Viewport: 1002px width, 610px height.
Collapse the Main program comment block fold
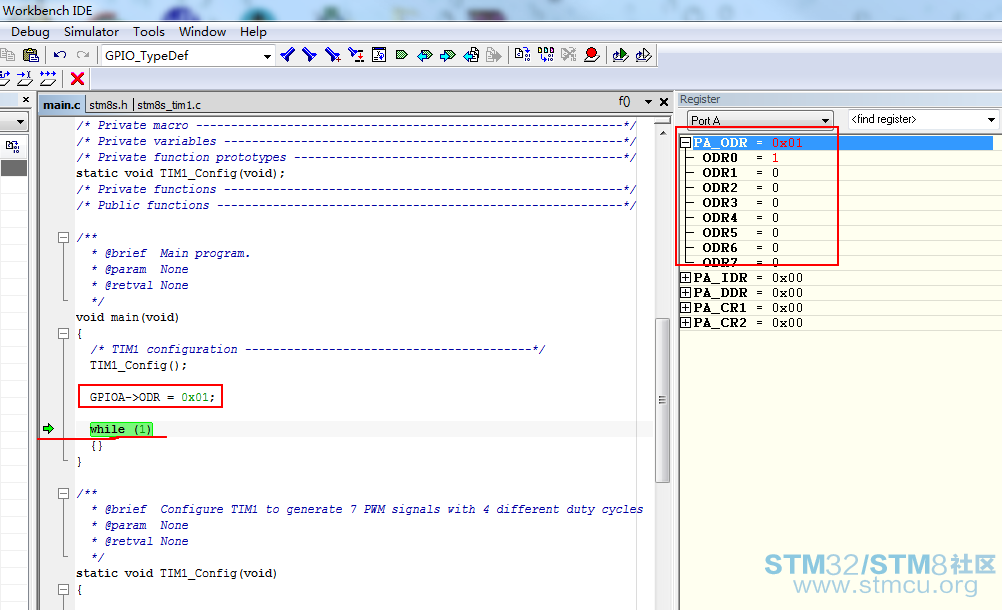click(63, 238)
